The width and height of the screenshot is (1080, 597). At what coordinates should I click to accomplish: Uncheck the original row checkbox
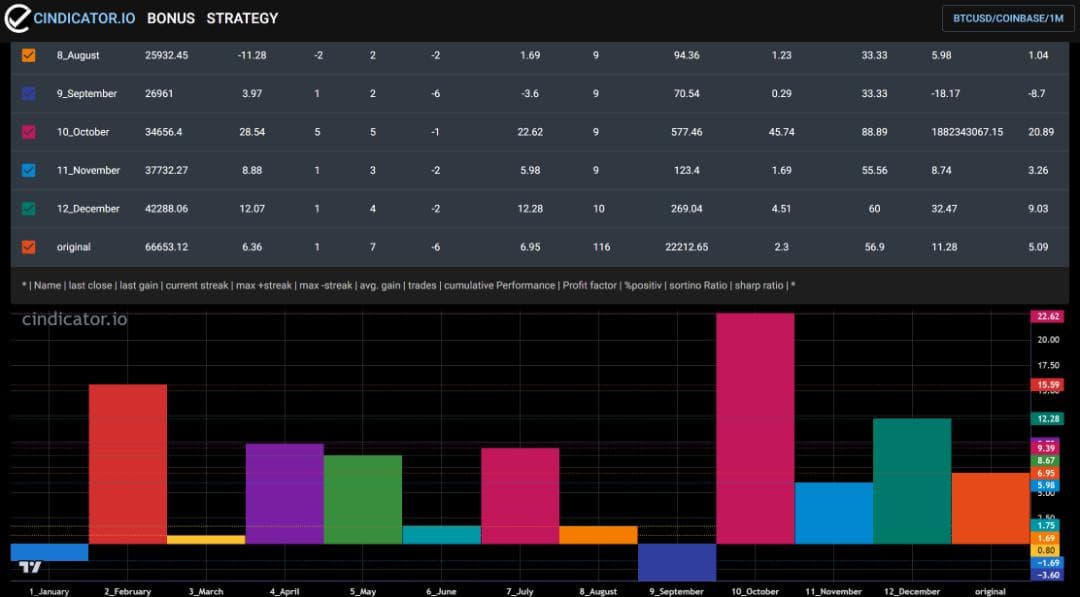[28, 247]
